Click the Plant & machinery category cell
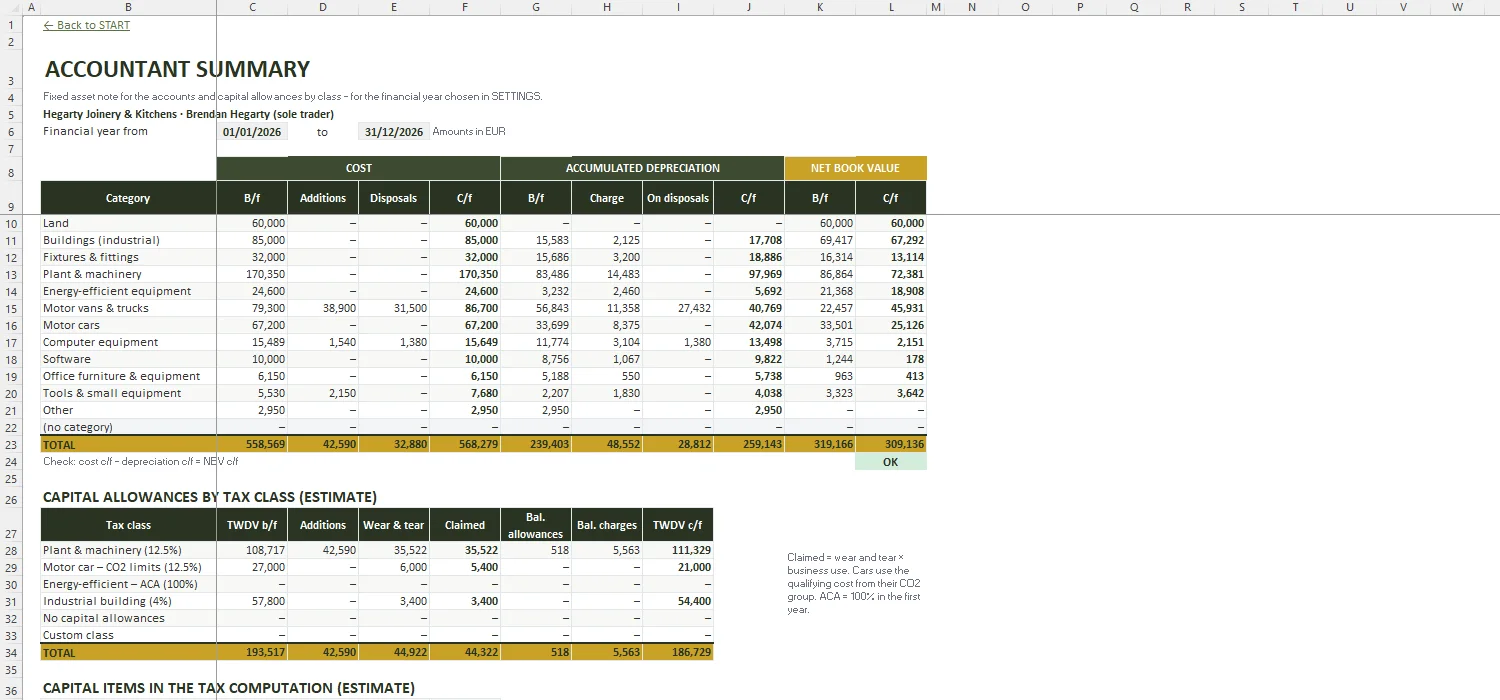The height and width of the screenshot is (700, 1500). pyautogui.click(x=128, y=275)
